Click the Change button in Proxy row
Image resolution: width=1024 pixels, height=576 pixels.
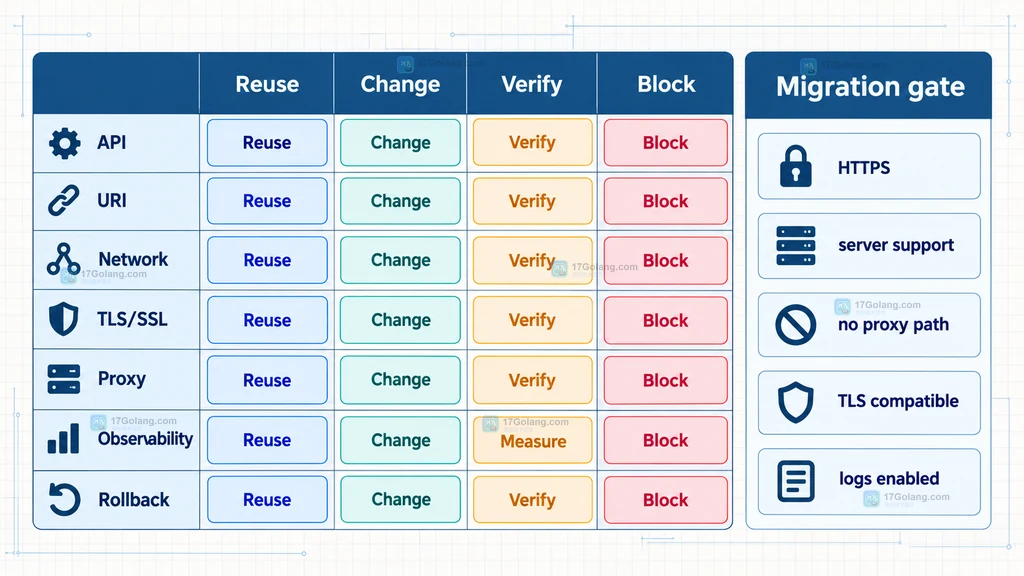point(400,379)
